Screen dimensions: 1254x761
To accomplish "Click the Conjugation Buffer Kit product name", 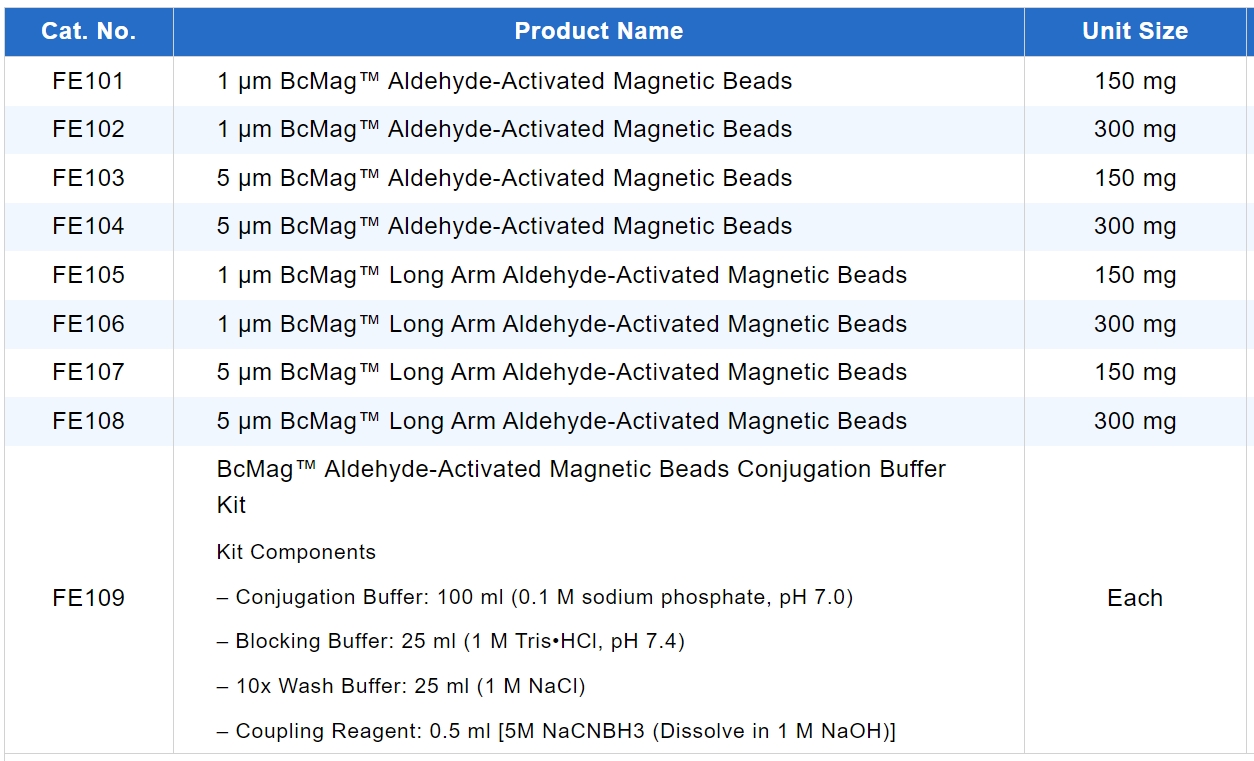I will coord(580,470).
